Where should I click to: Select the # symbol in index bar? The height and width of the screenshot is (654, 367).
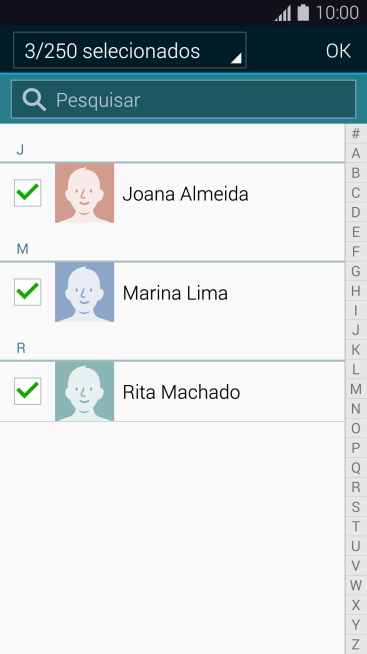[356, 134]
